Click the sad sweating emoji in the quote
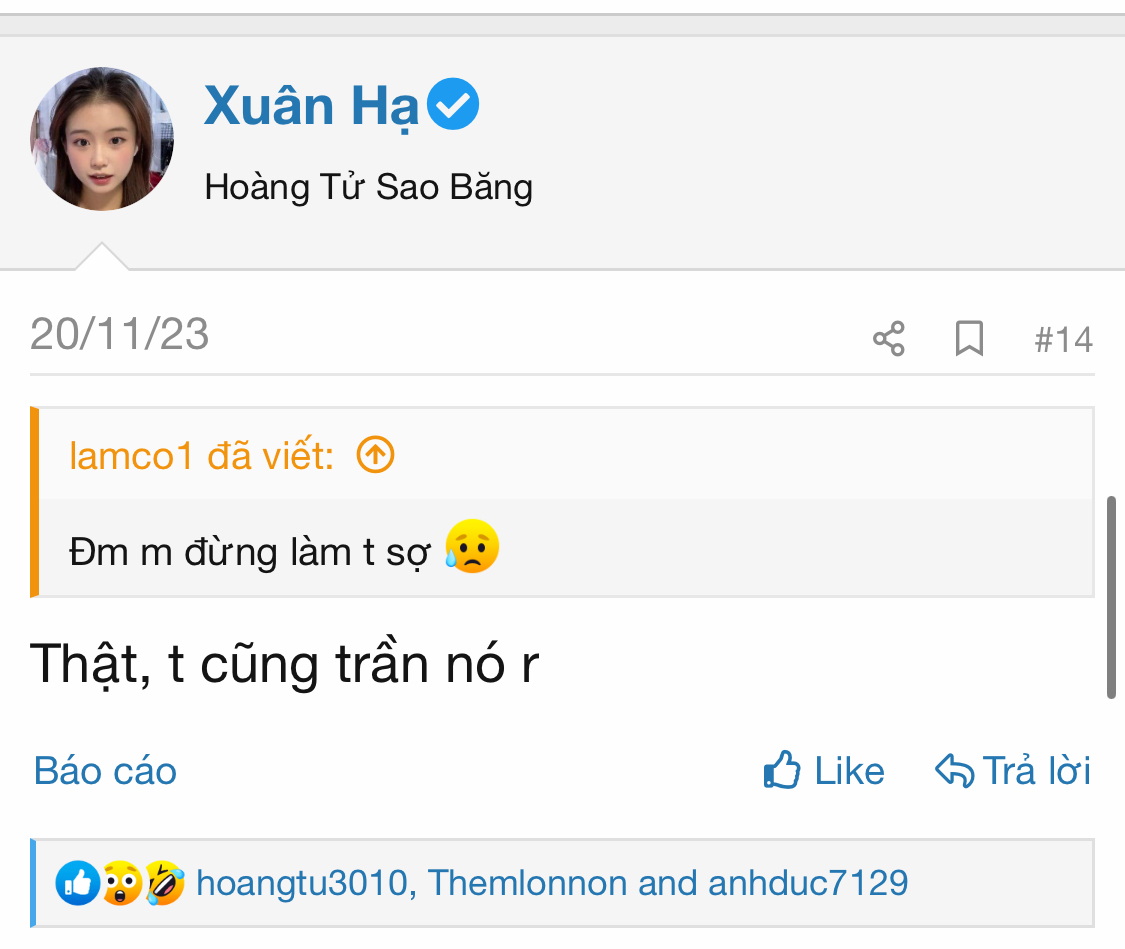Screen dimensions: 1125x949 tap(471, 547)
